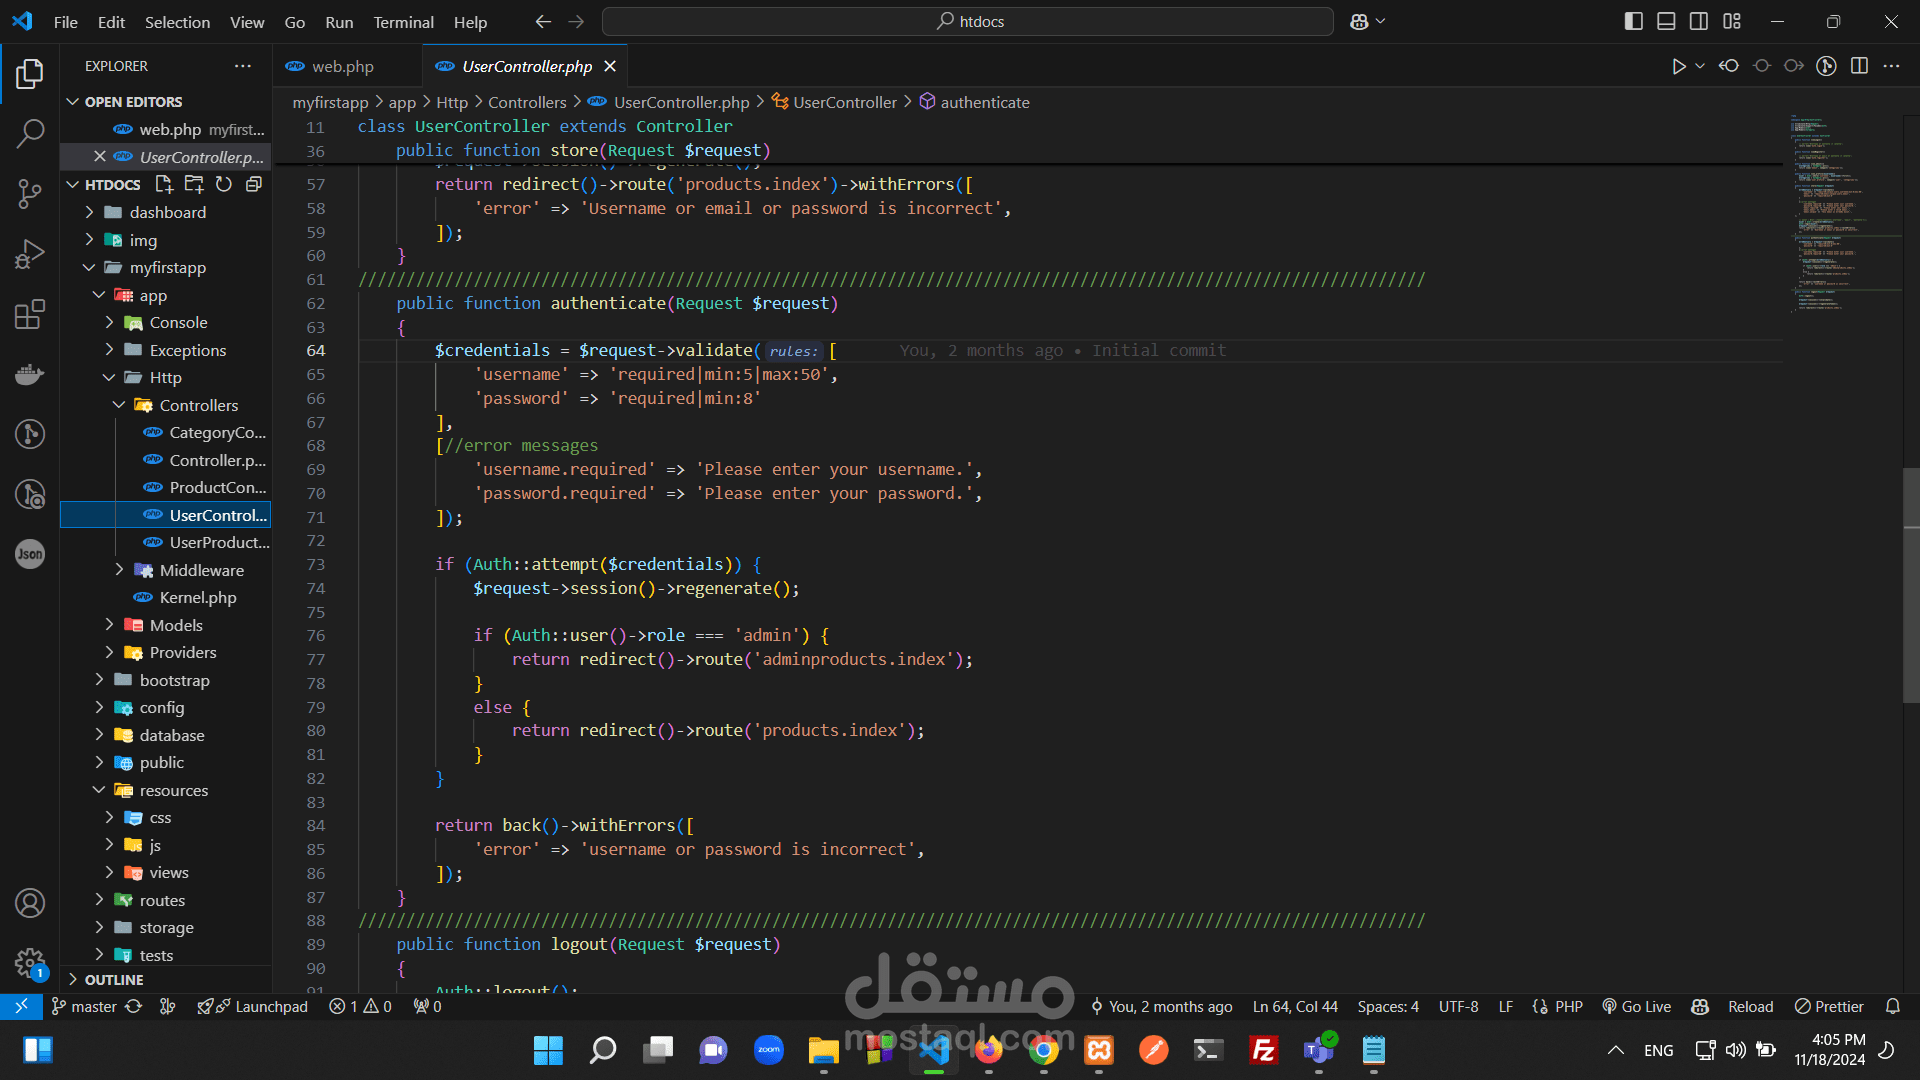
Task: Open the Docker view in activity bar
Action: [x=30, y=375]
